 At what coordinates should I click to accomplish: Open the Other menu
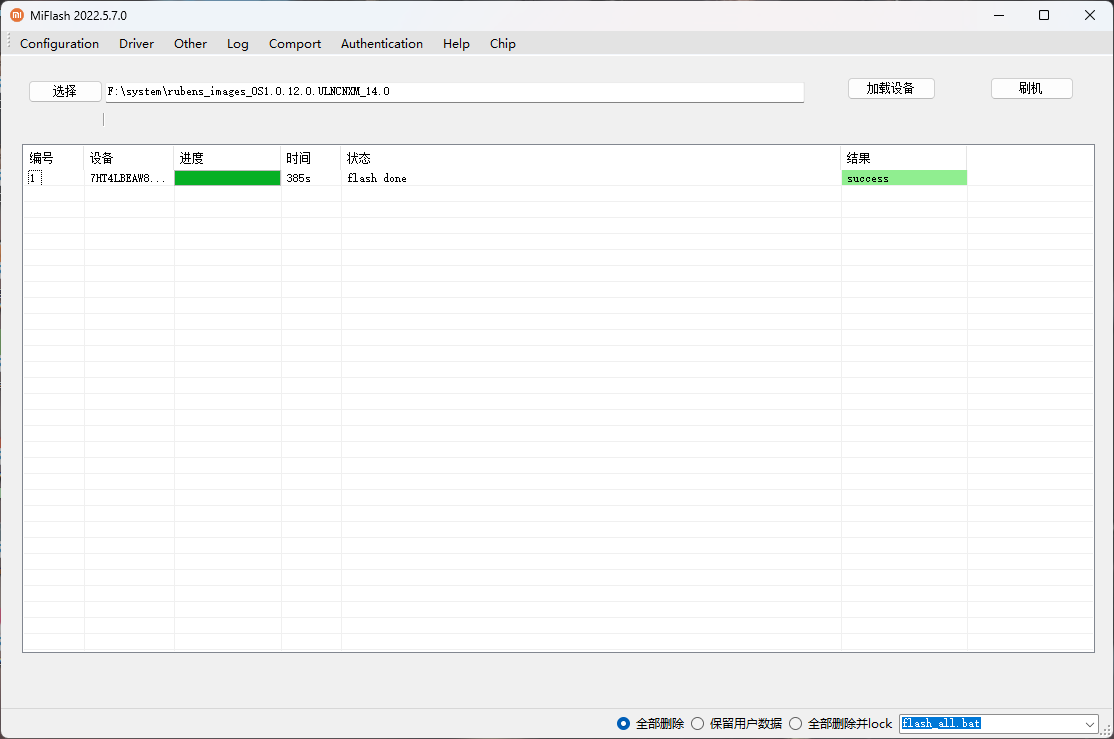[190, 43]
